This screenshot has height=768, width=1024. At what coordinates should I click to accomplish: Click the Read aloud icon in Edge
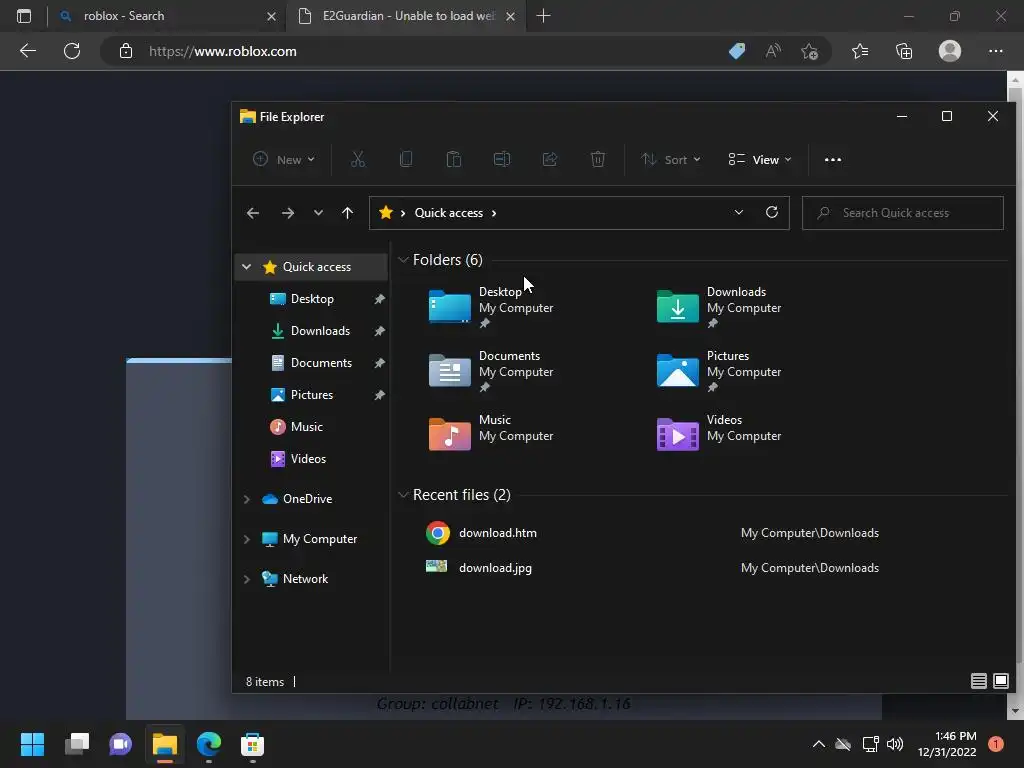click(x=773, y=51)
